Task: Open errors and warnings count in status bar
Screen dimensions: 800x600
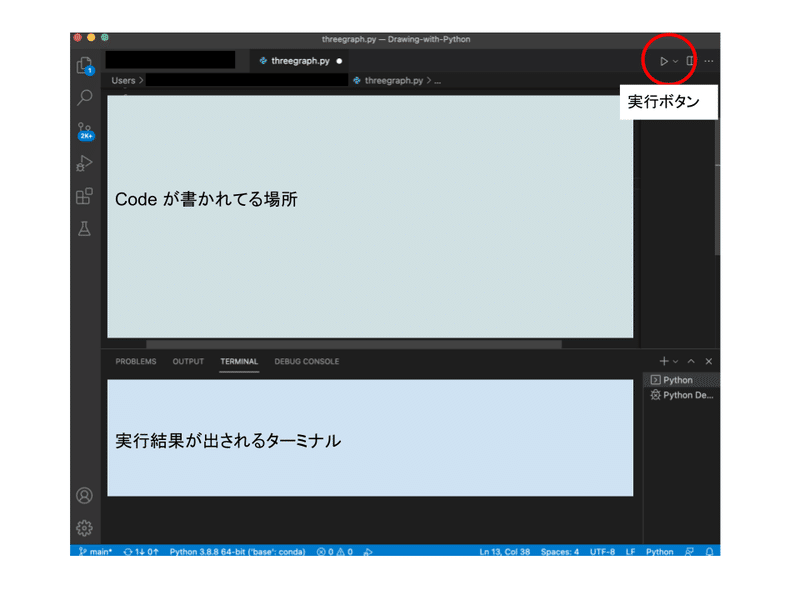Action: click(x=335, y=552)
